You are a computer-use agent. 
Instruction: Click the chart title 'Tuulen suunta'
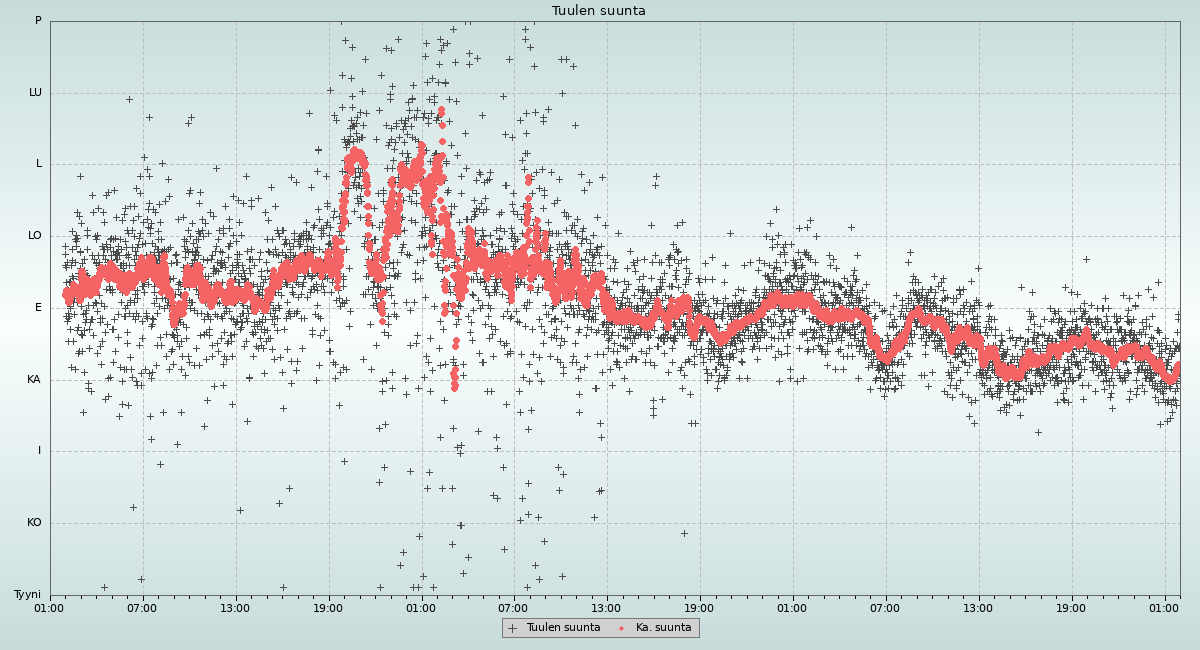pyautogui.click(x=599, y=11)
